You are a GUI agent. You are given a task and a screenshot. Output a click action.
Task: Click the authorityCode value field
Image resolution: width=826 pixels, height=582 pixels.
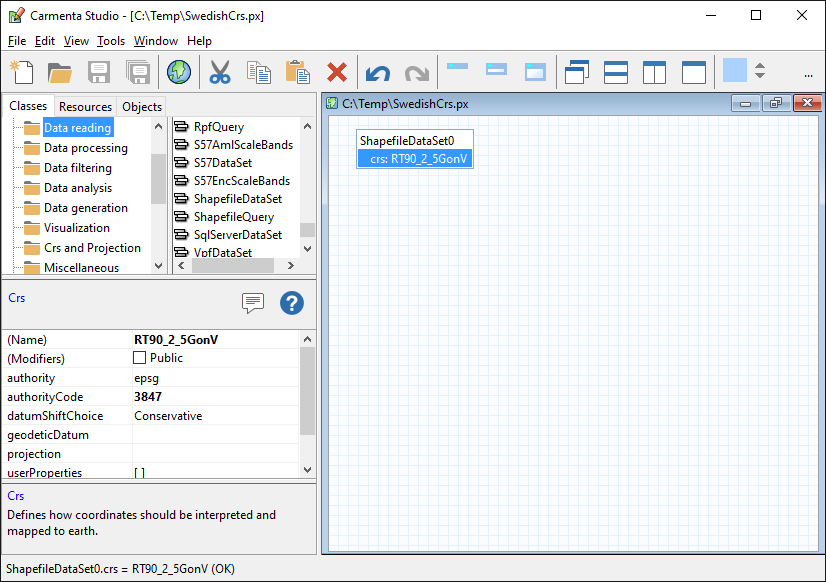tap(215, 397)
